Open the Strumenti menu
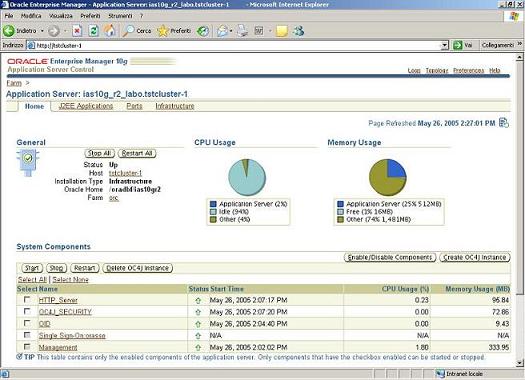The height and width of the screenshot is (380, 525). click(x=120, y=16)
